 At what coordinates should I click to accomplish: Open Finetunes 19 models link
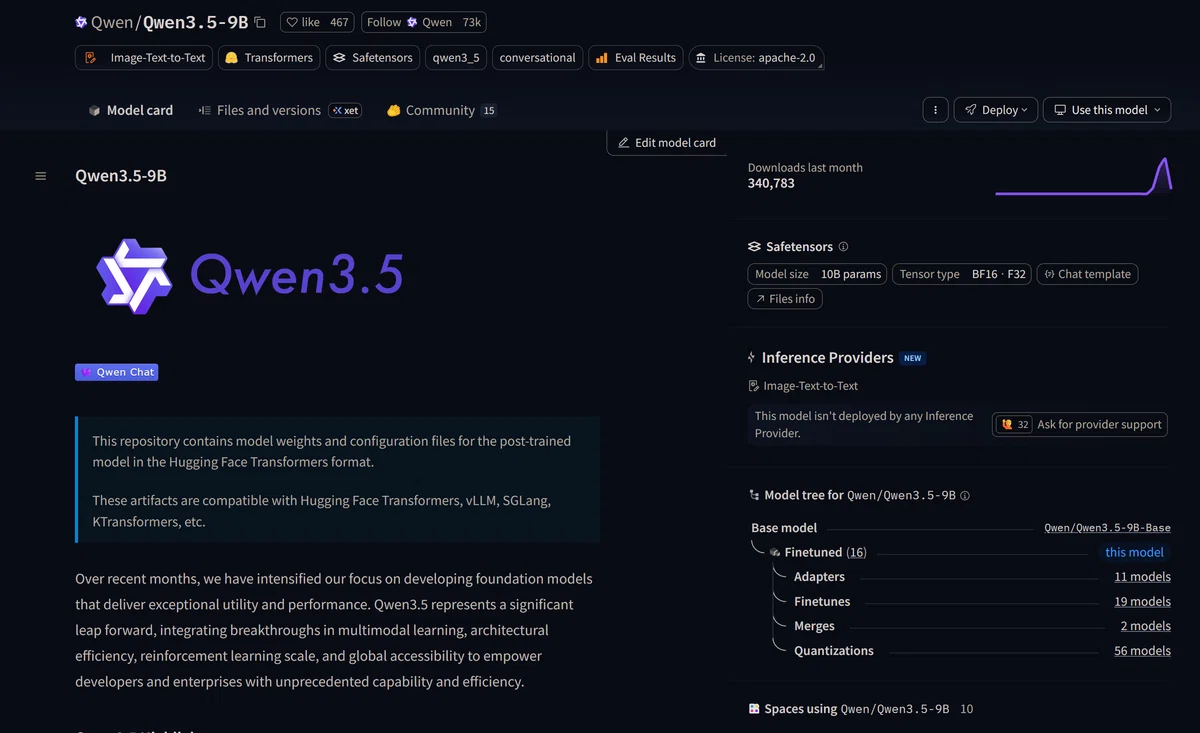tap(1142, 602)
